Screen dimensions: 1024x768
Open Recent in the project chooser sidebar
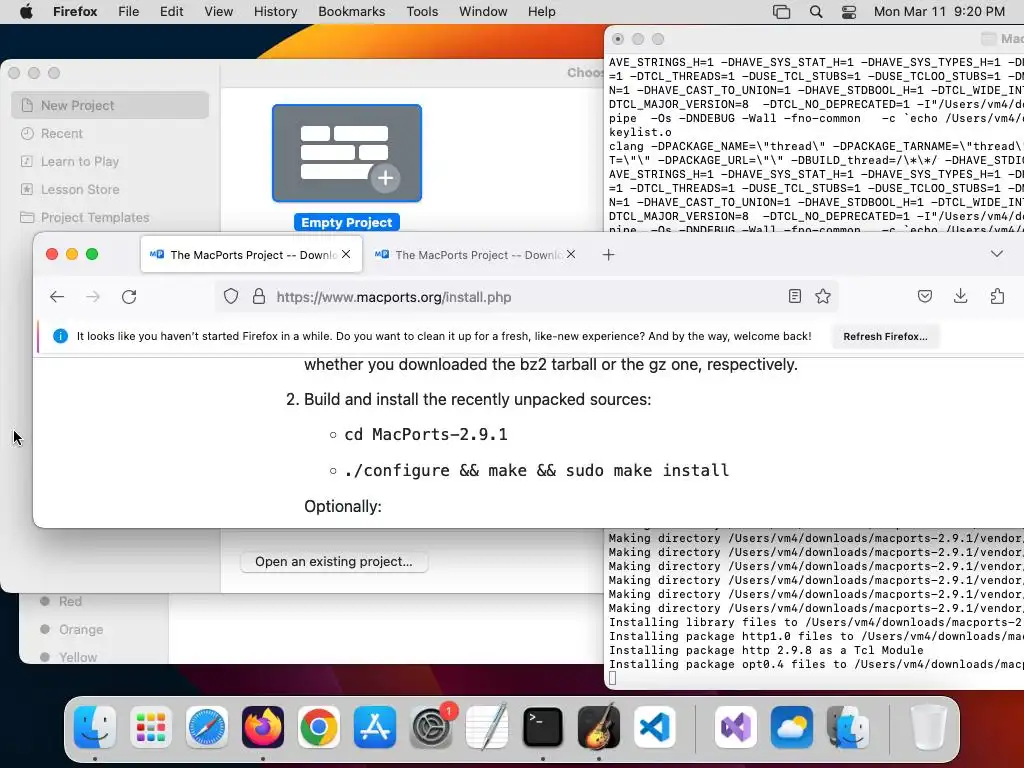point(110,133)
